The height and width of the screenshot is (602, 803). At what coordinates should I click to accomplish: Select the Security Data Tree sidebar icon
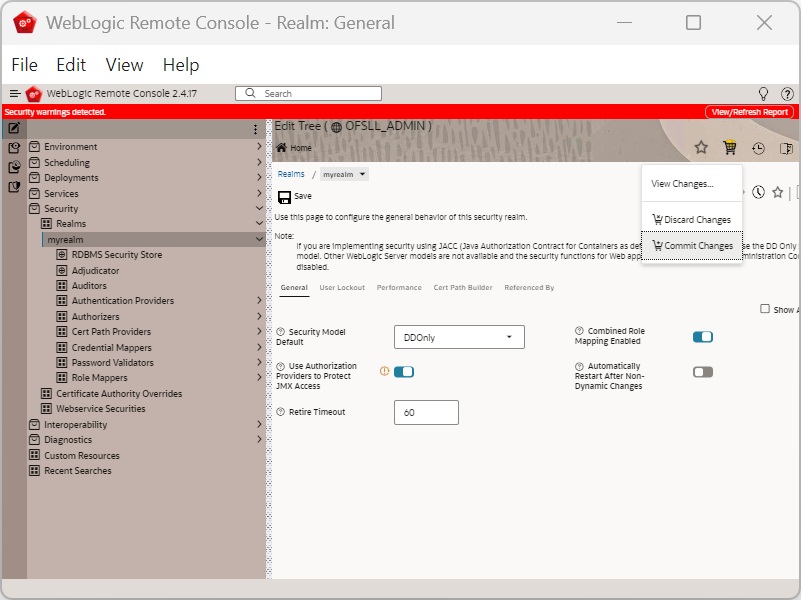tap(14, 187)
